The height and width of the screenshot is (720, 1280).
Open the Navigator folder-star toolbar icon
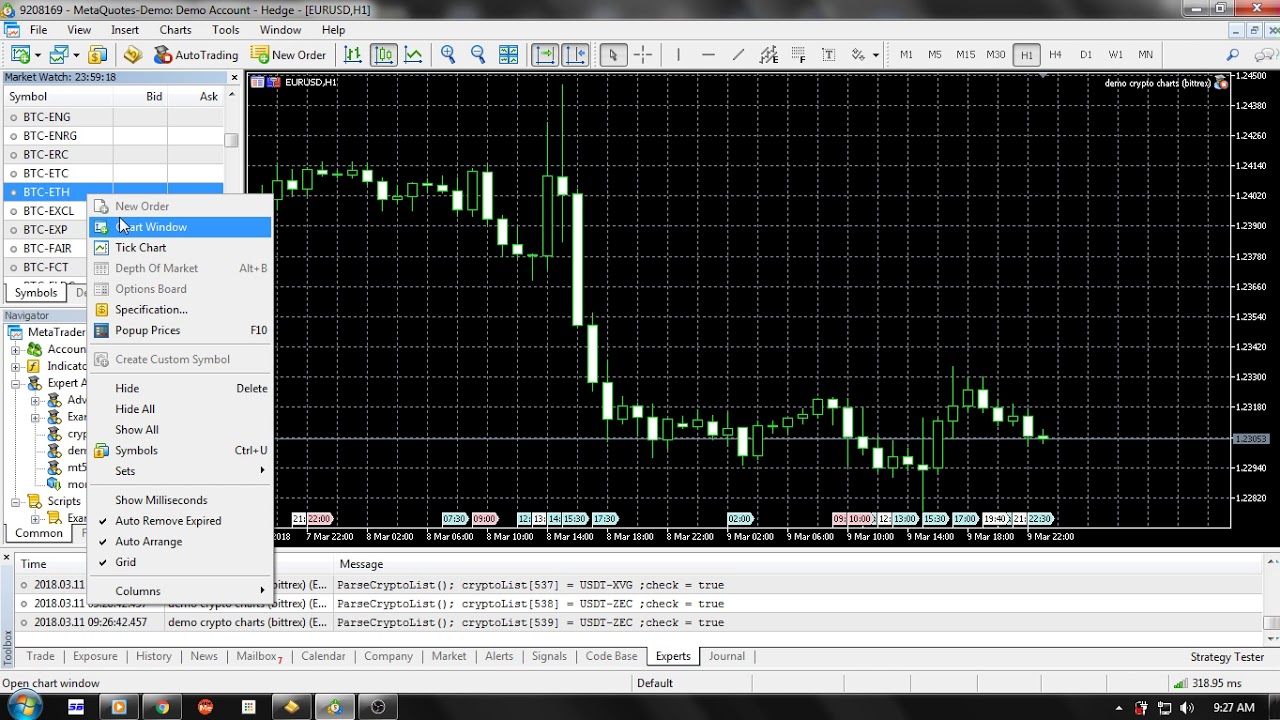pyautogui.click(x=133, y=55)
